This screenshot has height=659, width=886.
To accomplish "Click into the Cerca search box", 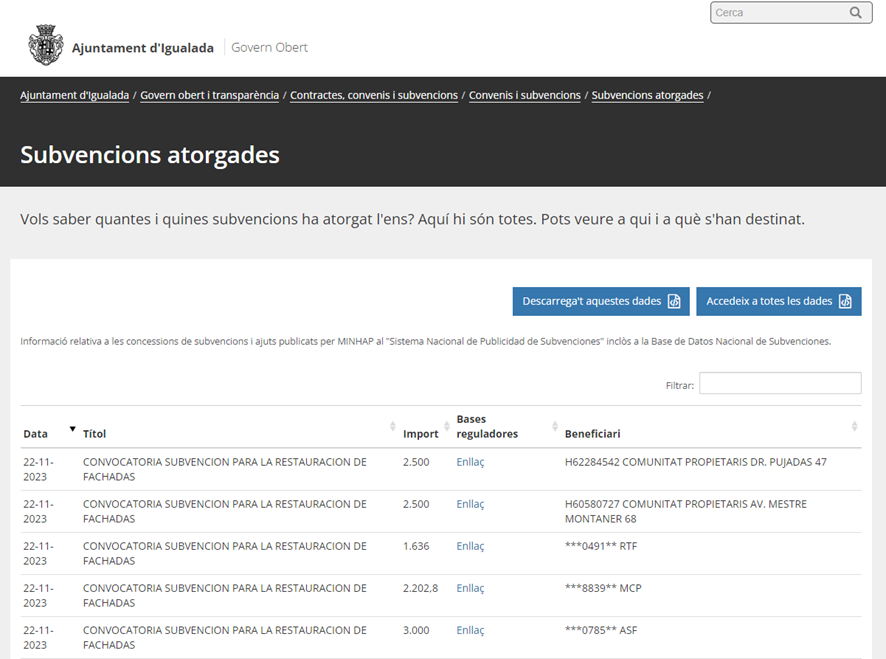I will (780, 13).
